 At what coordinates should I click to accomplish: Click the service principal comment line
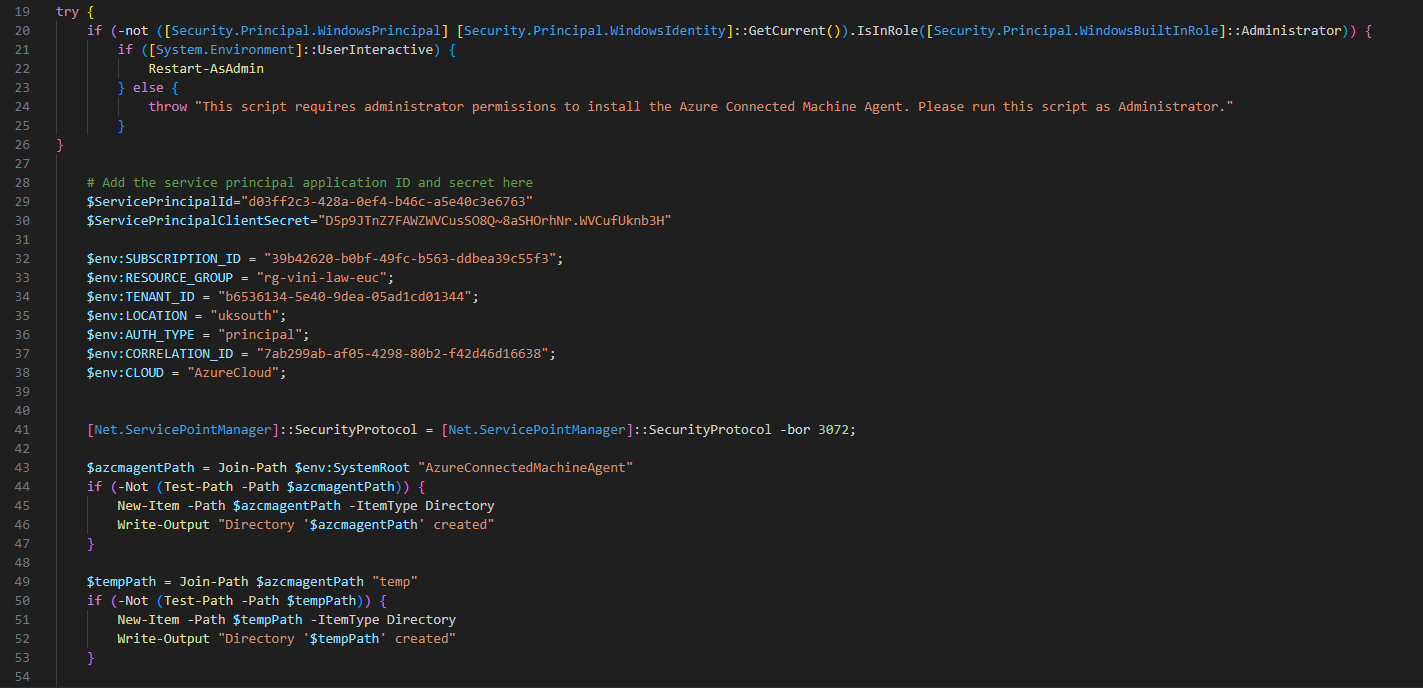click(310, 182)
